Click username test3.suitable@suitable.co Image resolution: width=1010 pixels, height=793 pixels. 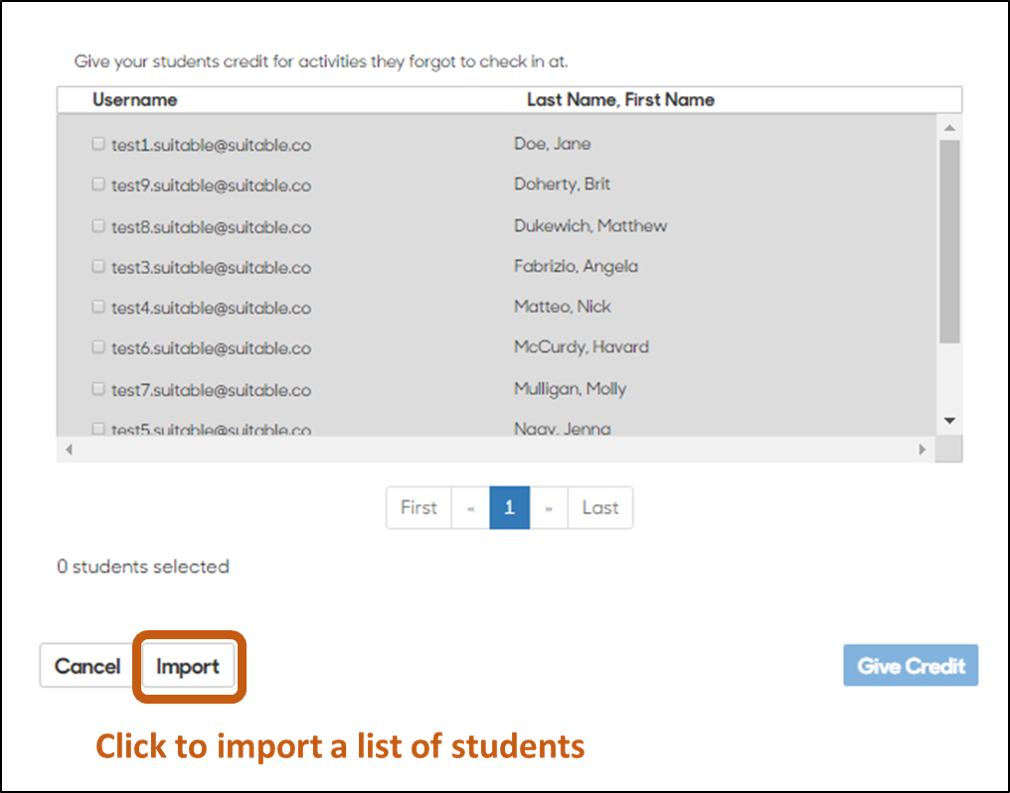click(x=211, y=268)
